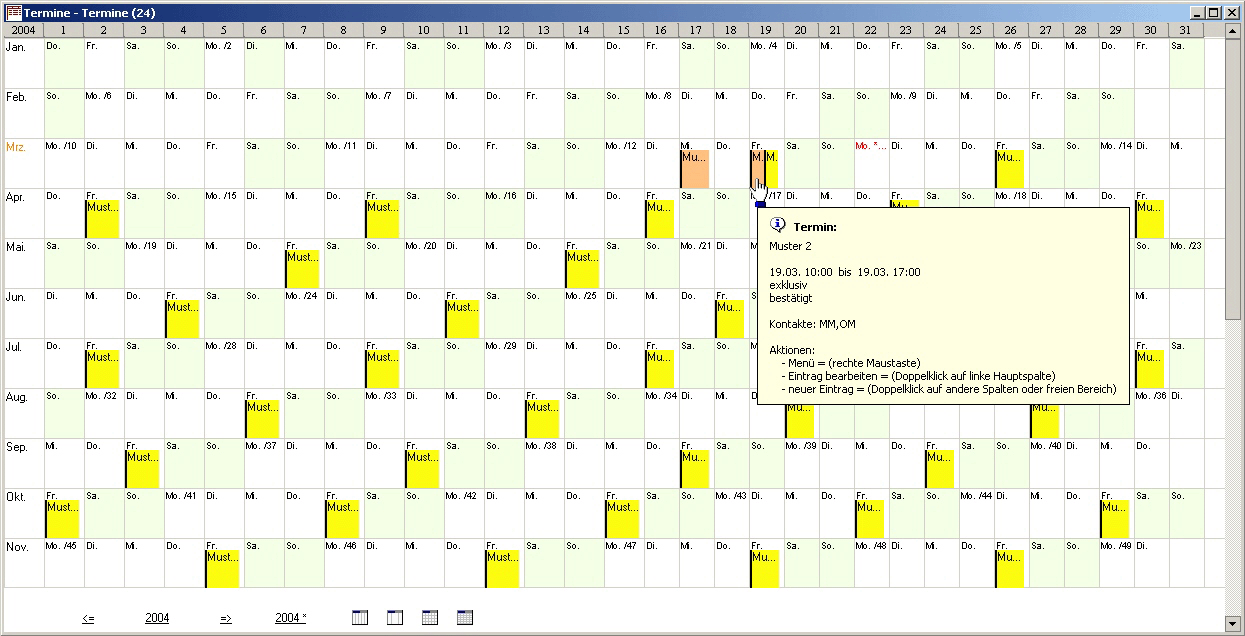Click the leftmost column-view icon in bottom bar
The width and height of the screenshot is (1245, 636).
360,618
